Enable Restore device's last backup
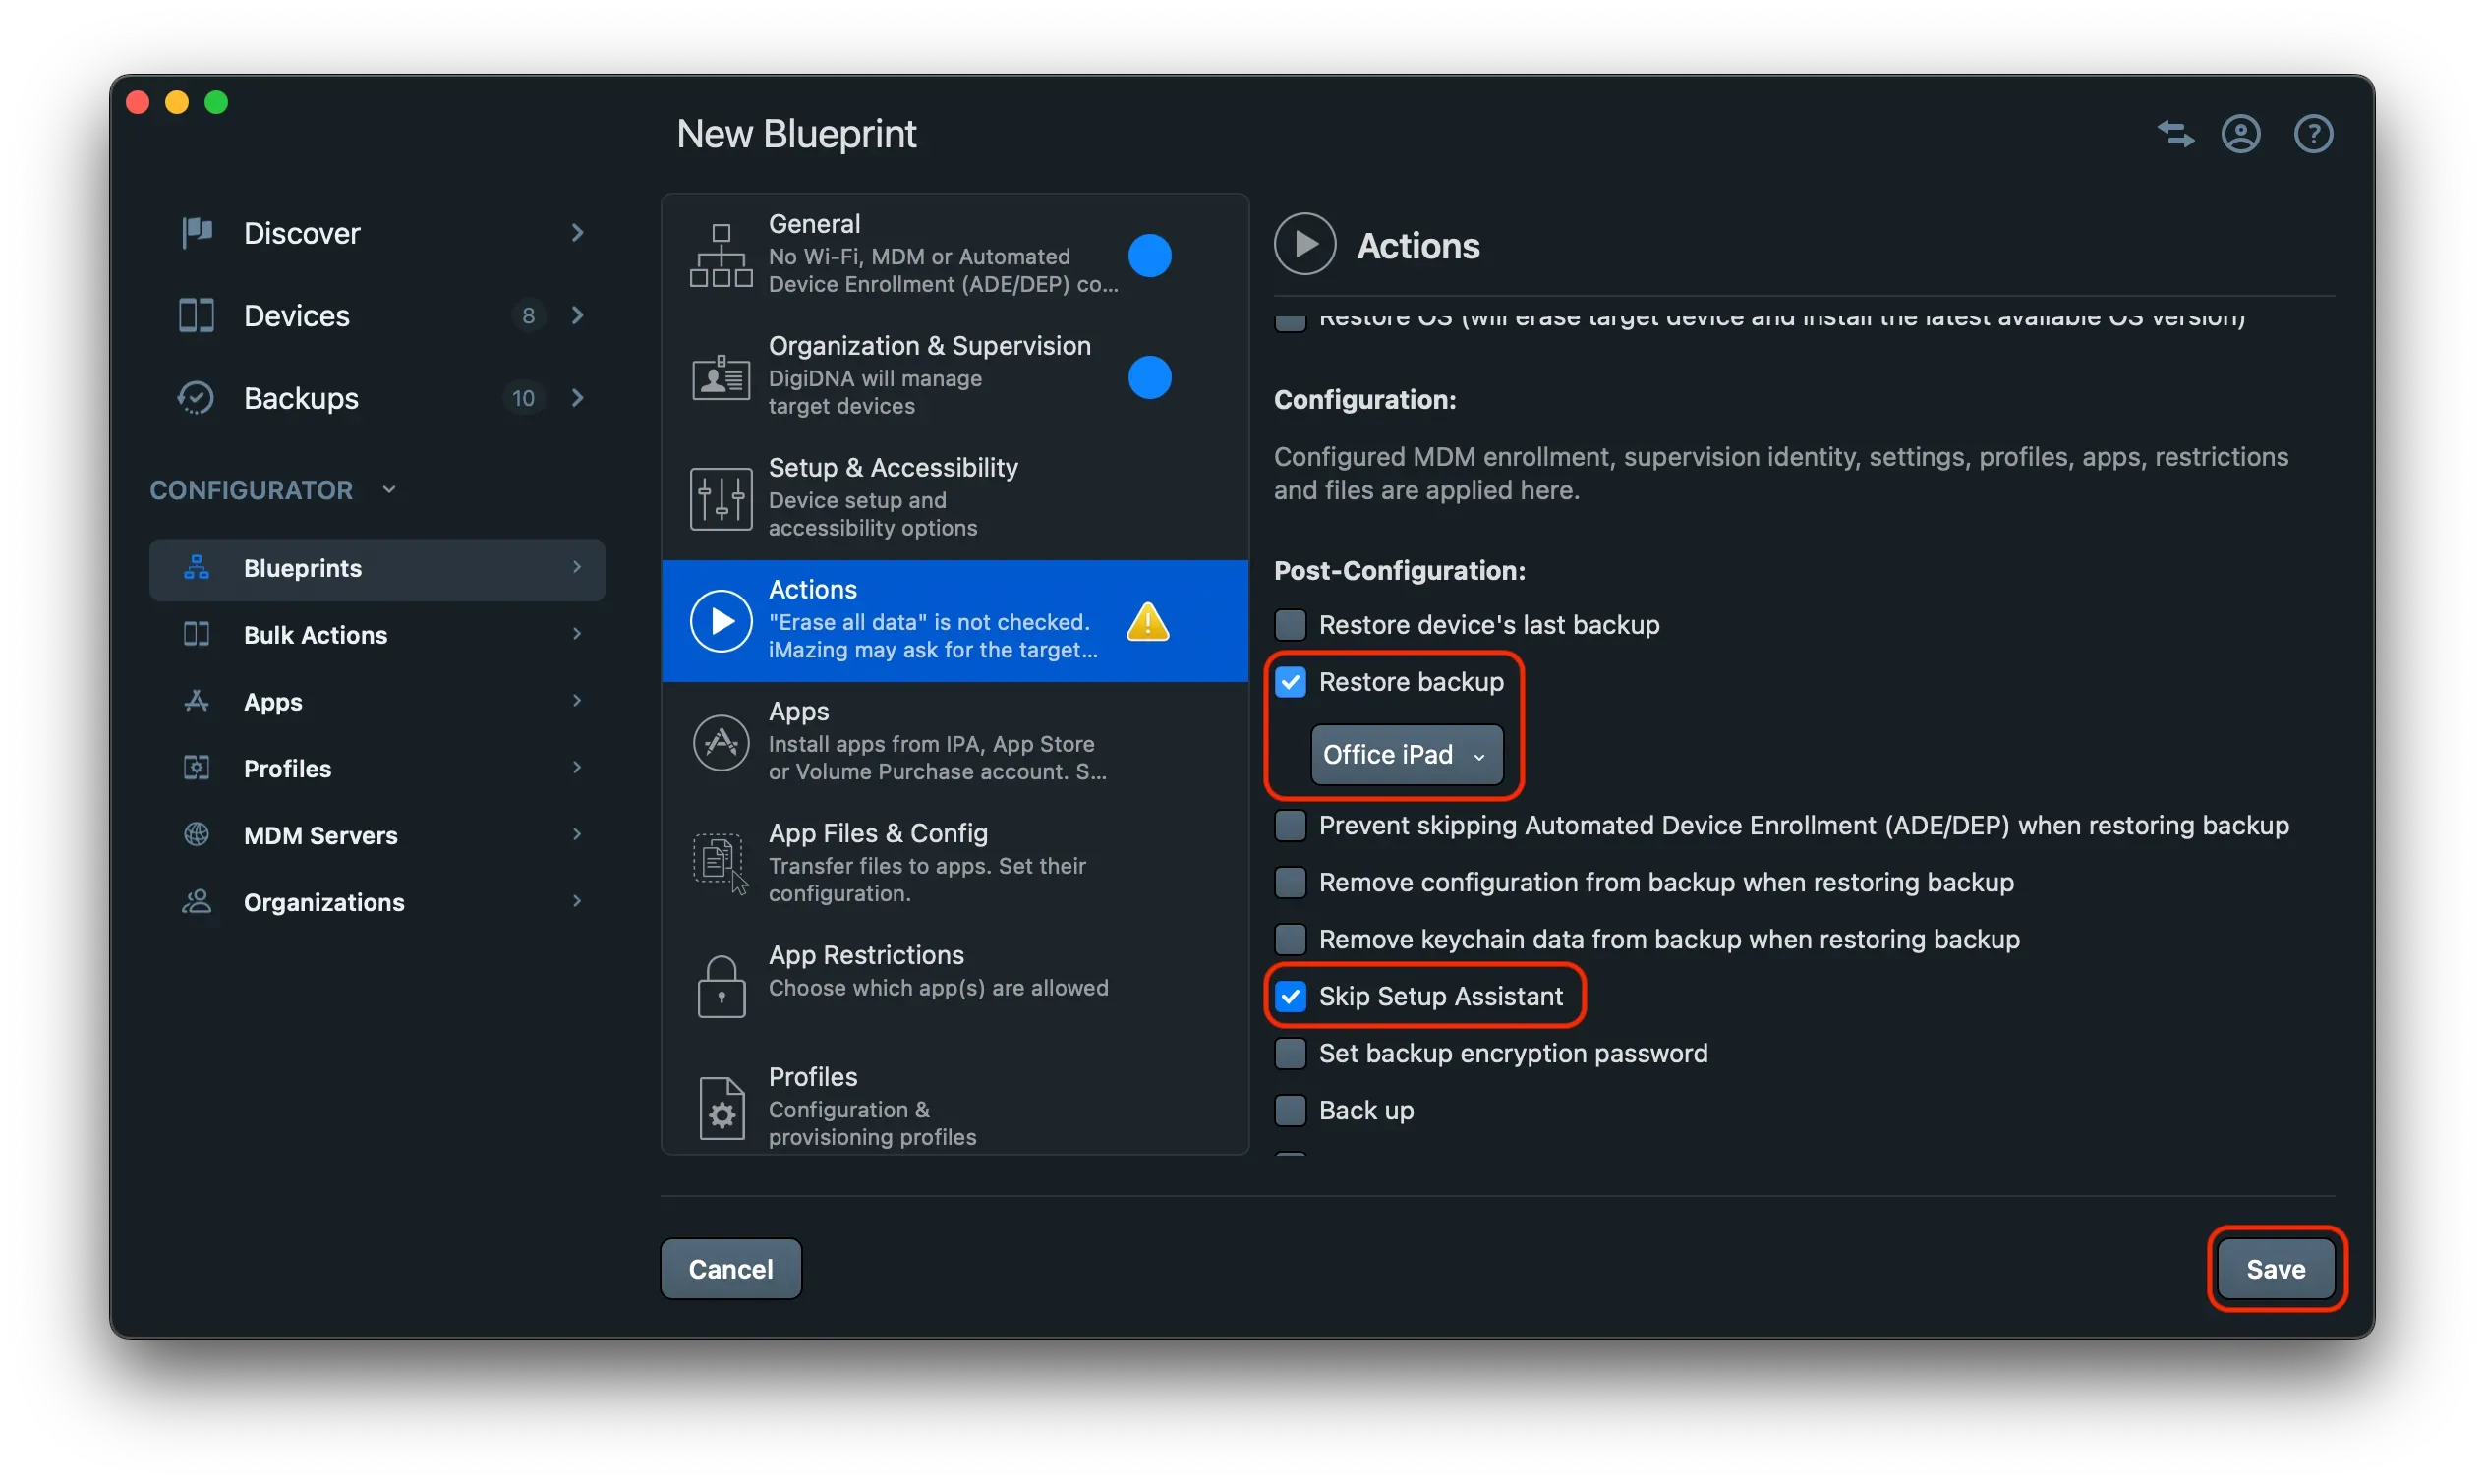2485x1484 pixels. (x=1290, y=624)
